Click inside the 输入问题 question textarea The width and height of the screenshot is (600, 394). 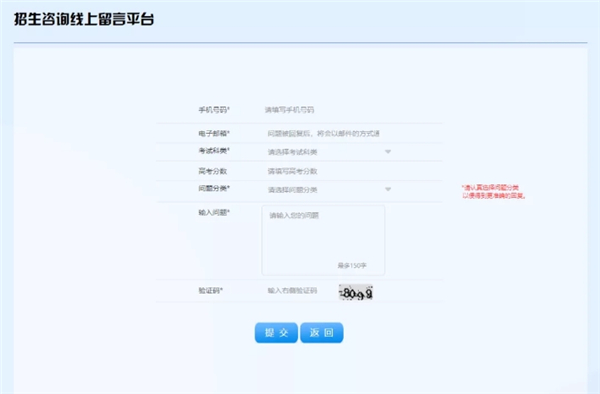(323, 240)
